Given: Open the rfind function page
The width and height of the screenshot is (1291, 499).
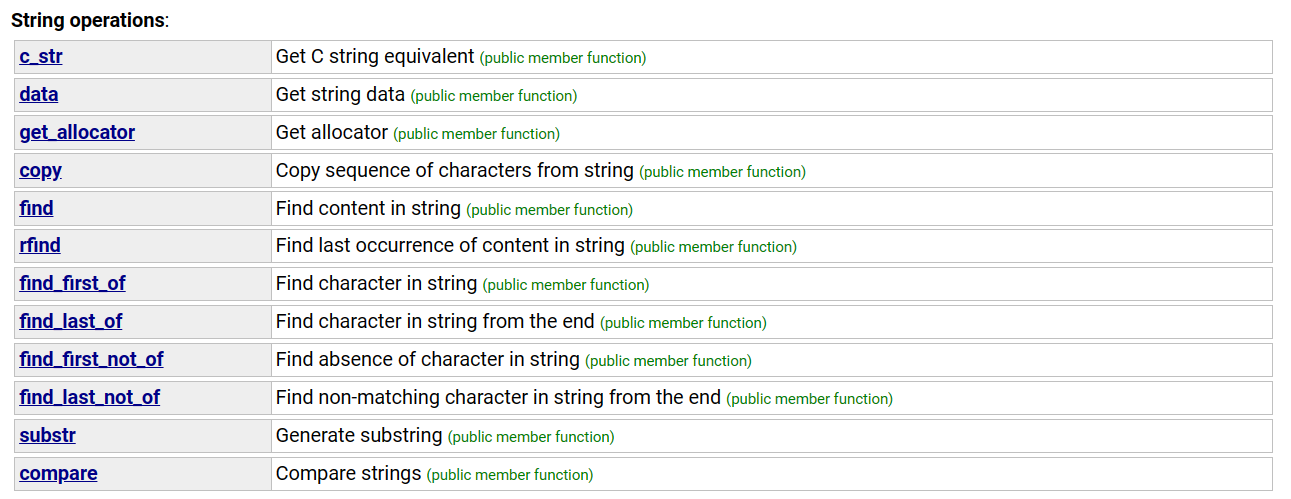Looking at the screenshot, I should coord(40,246).
